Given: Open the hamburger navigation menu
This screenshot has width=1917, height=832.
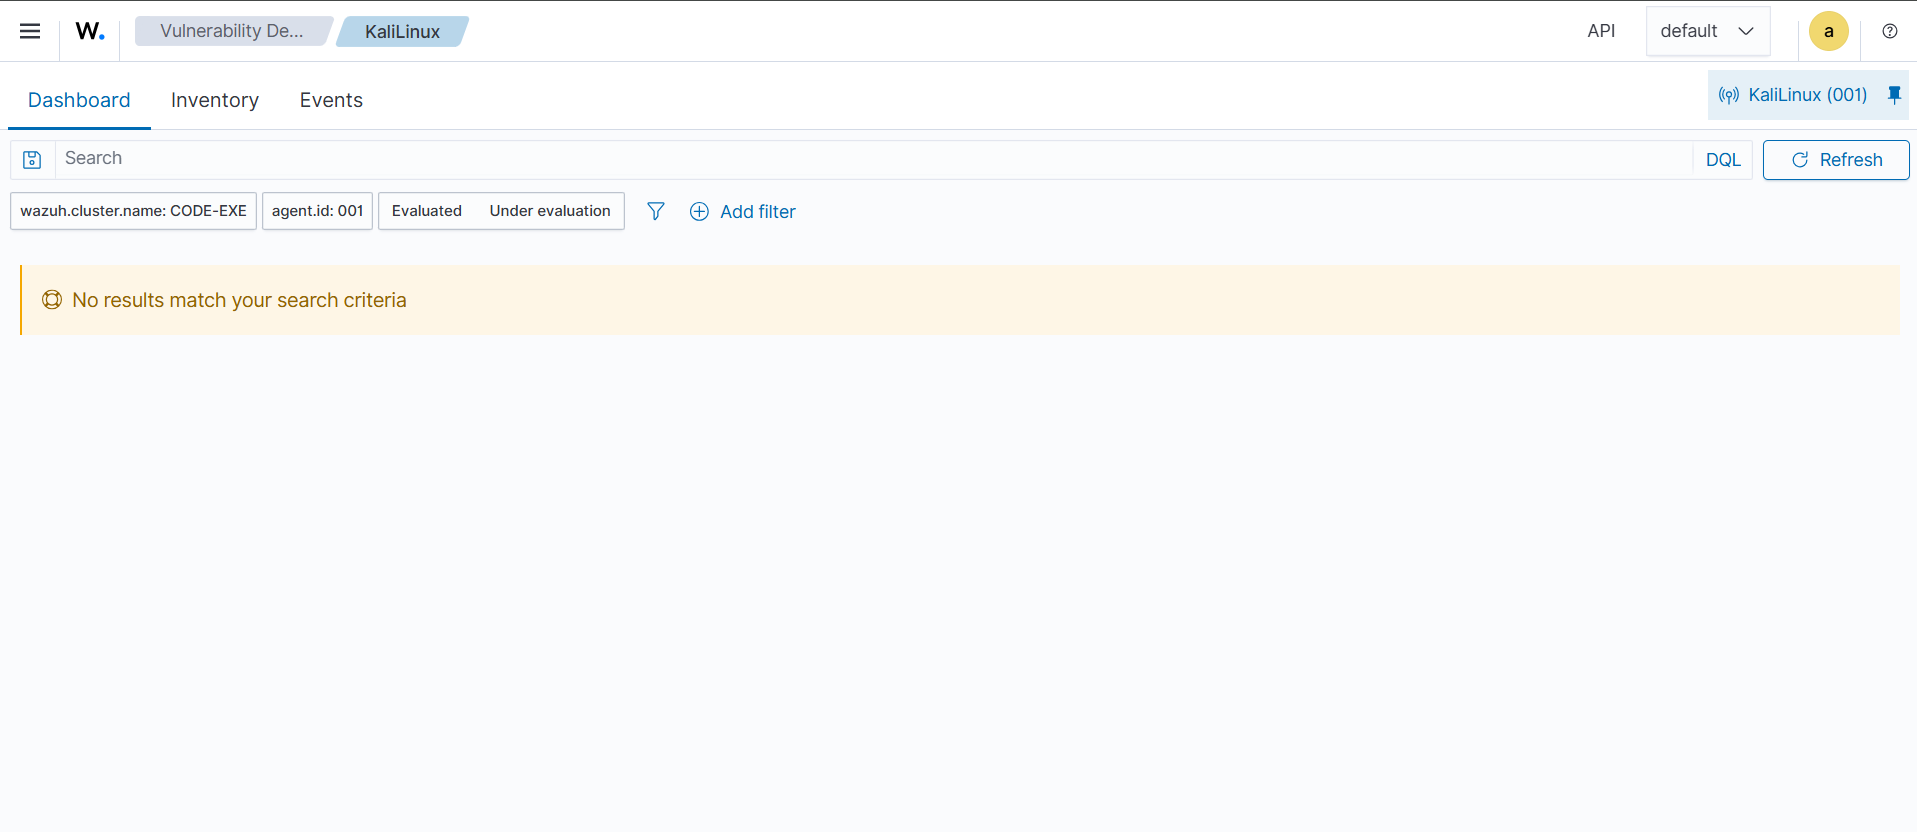Looking at the screenshot, I should 30,31.
